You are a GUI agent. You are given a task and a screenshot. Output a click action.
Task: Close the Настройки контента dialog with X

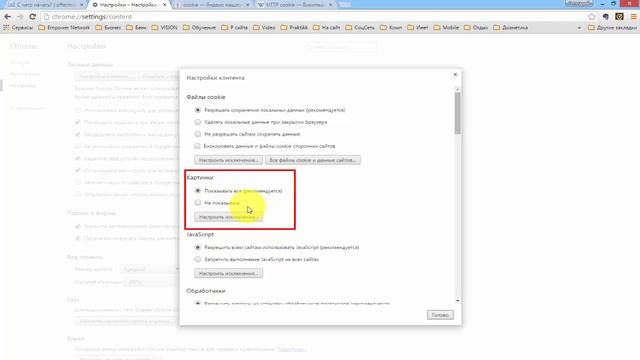(x=455, y=75)
